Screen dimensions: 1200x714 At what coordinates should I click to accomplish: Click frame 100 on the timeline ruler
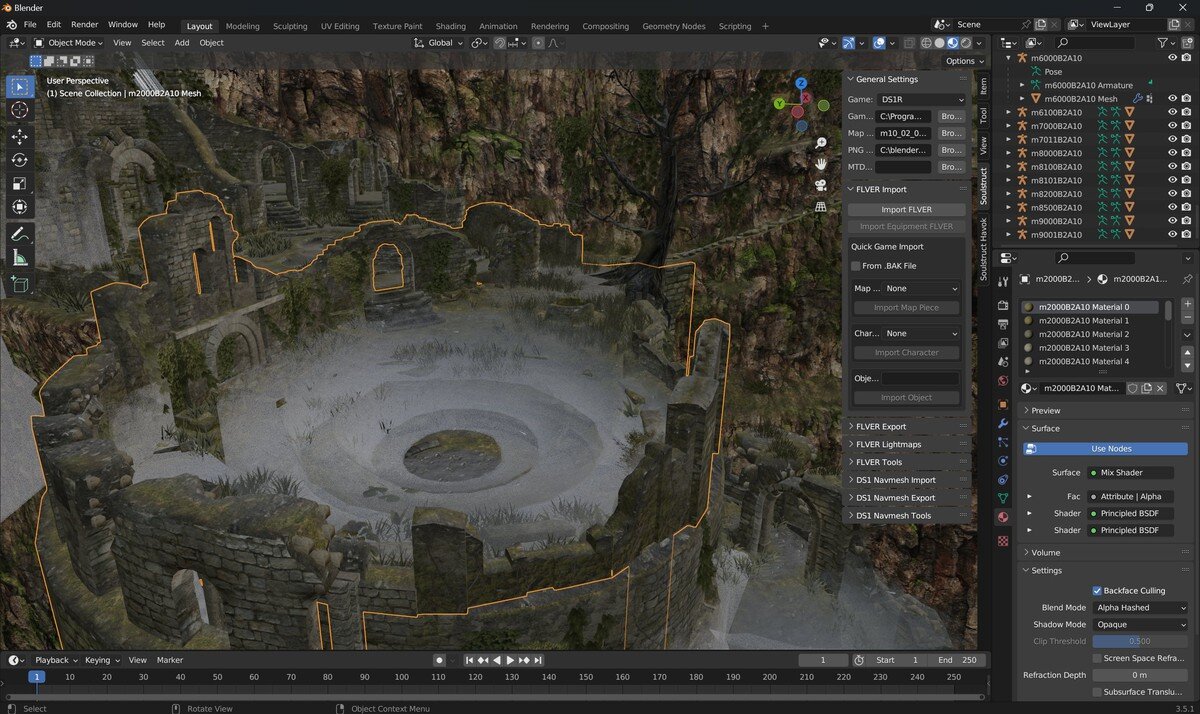[x=401, y=677]
